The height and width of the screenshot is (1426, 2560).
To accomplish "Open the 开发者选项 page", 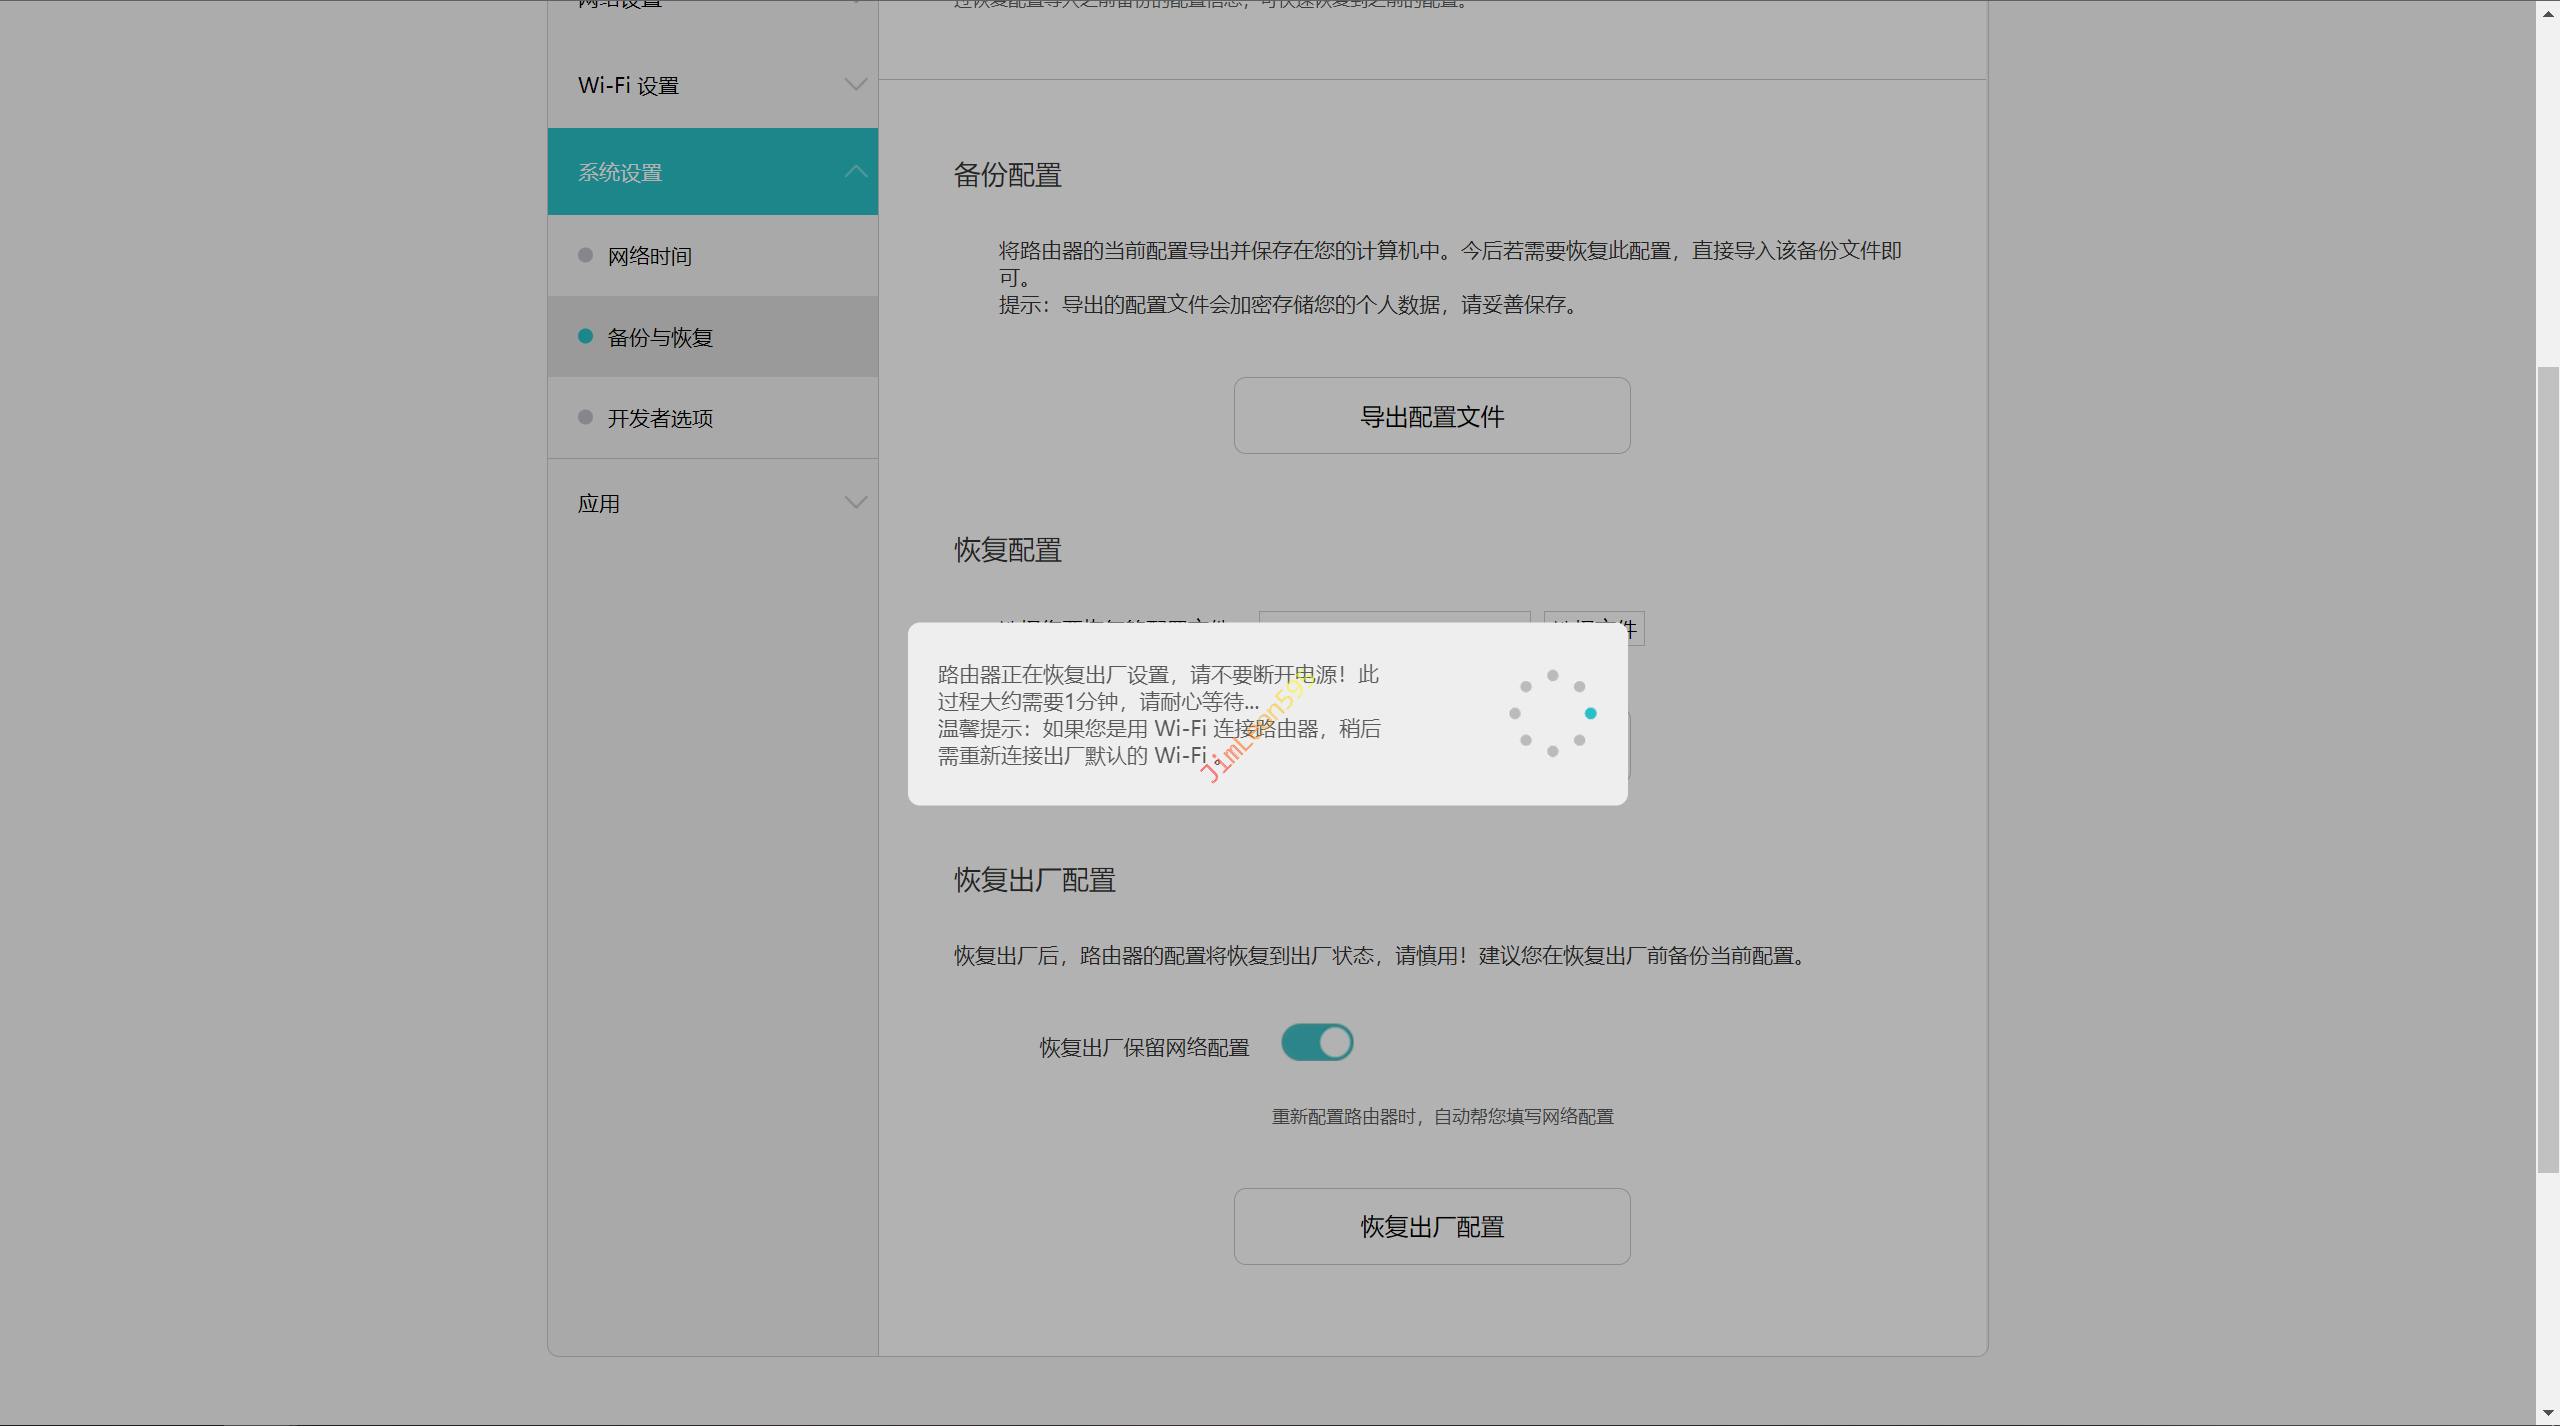I will (x=660, y=419).
